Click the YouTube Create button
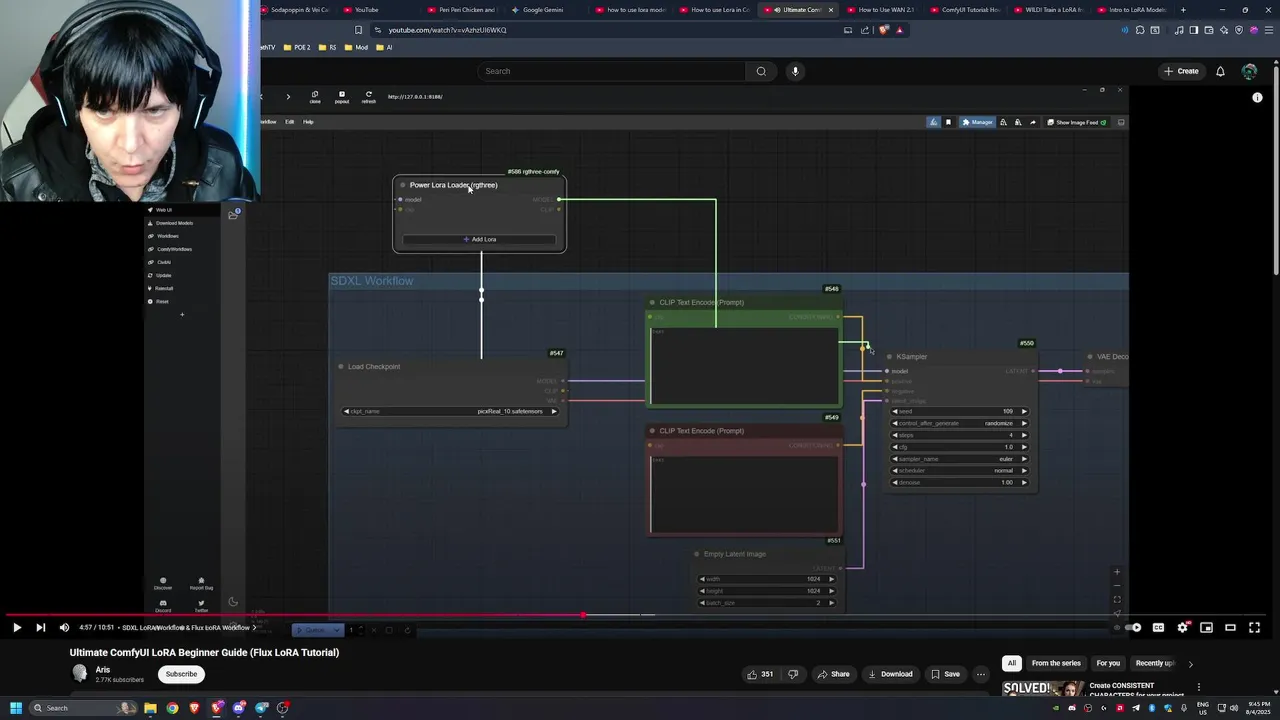The width and height of the screenshot is (1280, 720). coord(1181,71)
